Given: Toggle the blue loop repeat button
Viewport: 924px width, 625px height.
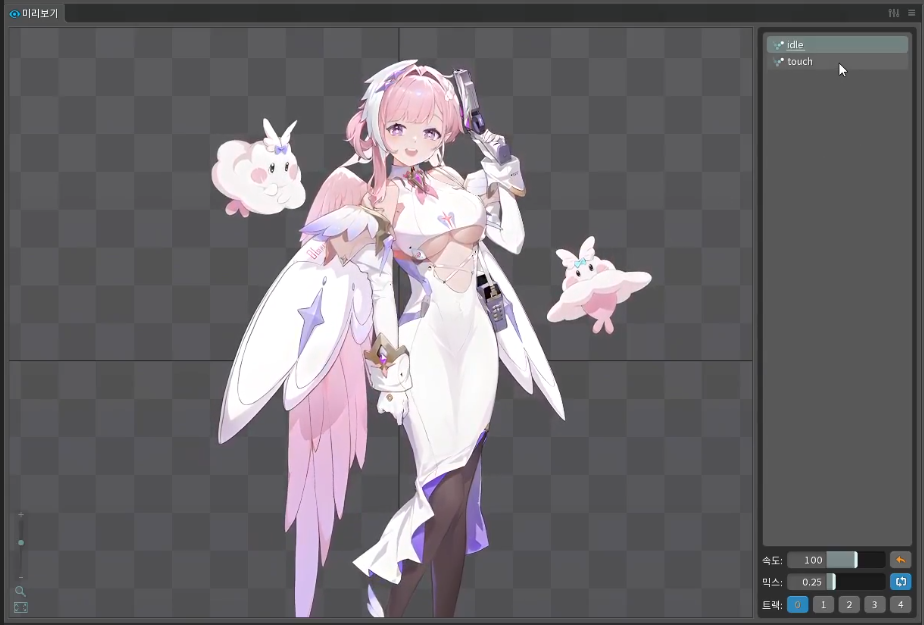Looking at the screenshot, I should click(x=900, y=582).
